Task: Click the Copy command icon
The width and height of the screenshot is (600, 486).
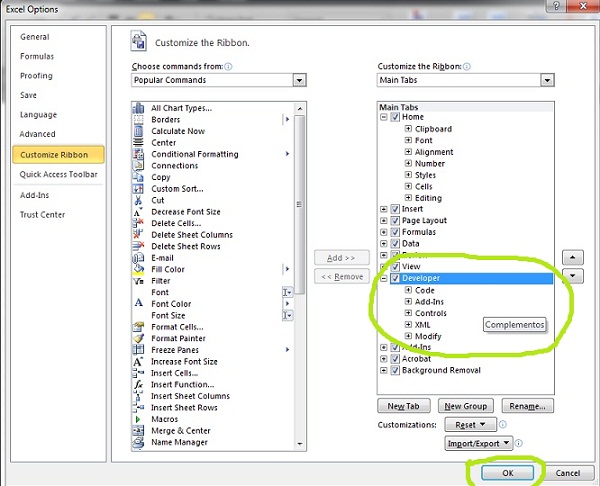Action: click(138, 177)
